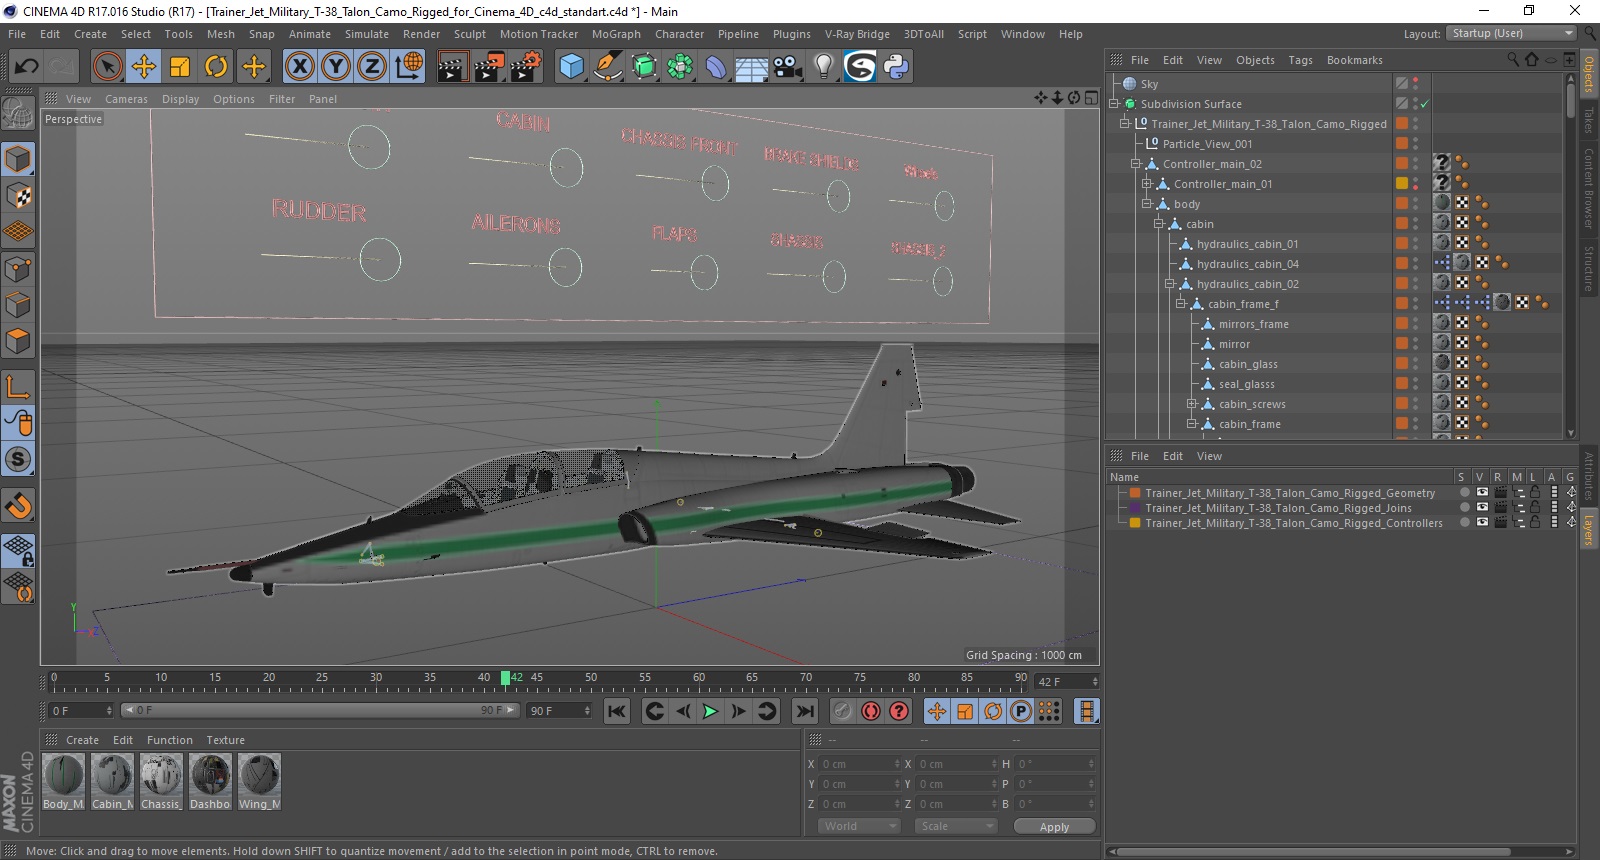Collapse the Subdivision Surface tree item
1600x860 pixels.
[x=1114, y=104]
